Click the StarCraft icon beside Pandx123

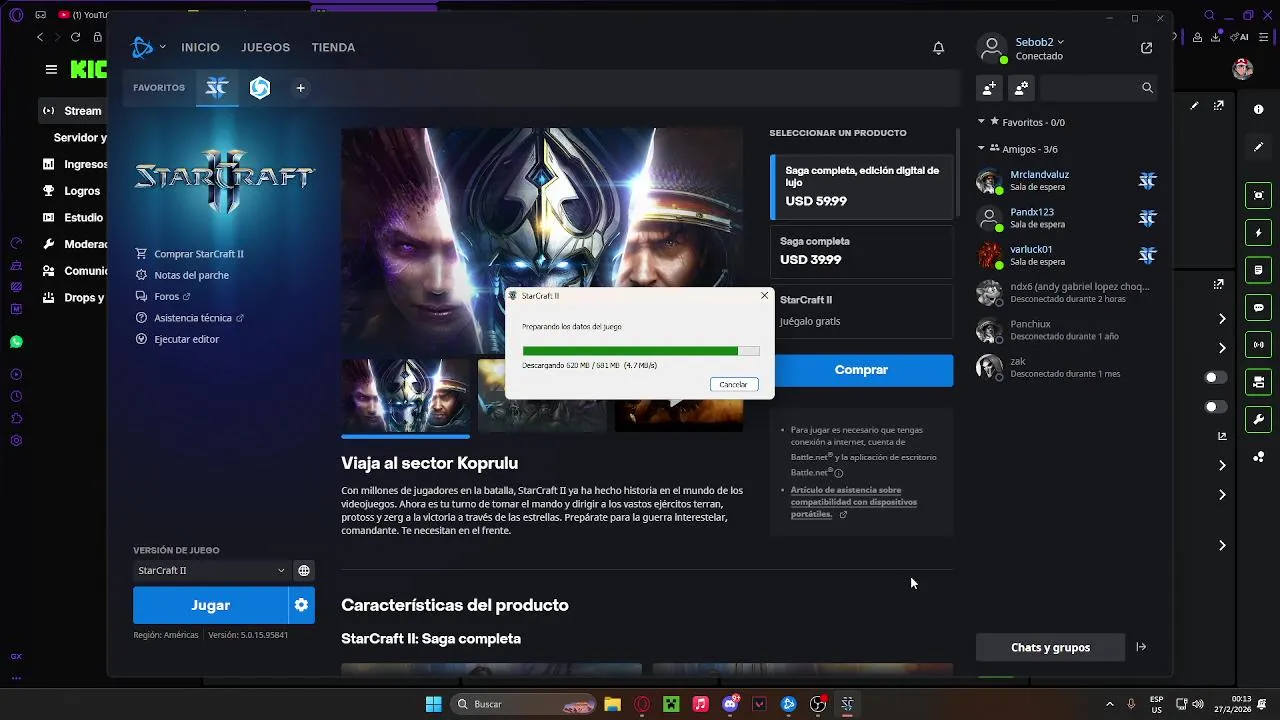tap(1147, 218)
